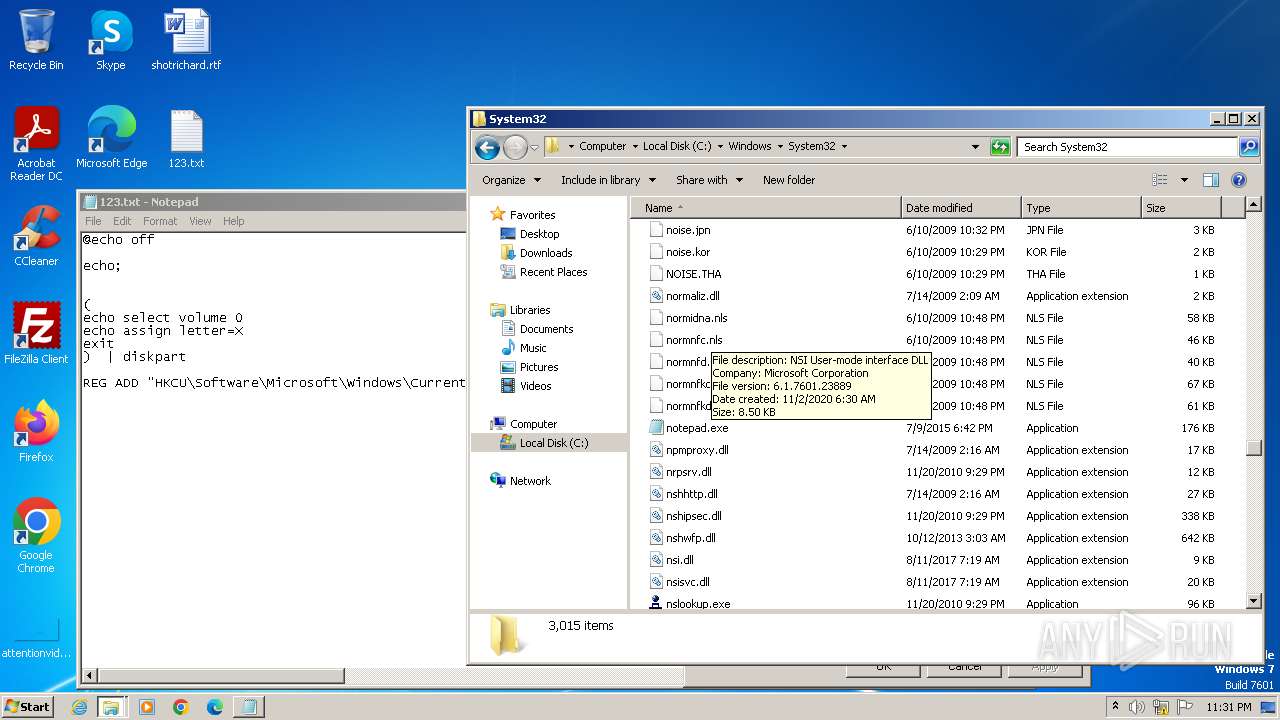
Task: Open the Notepad Help menu
Action: coord(233,221)
